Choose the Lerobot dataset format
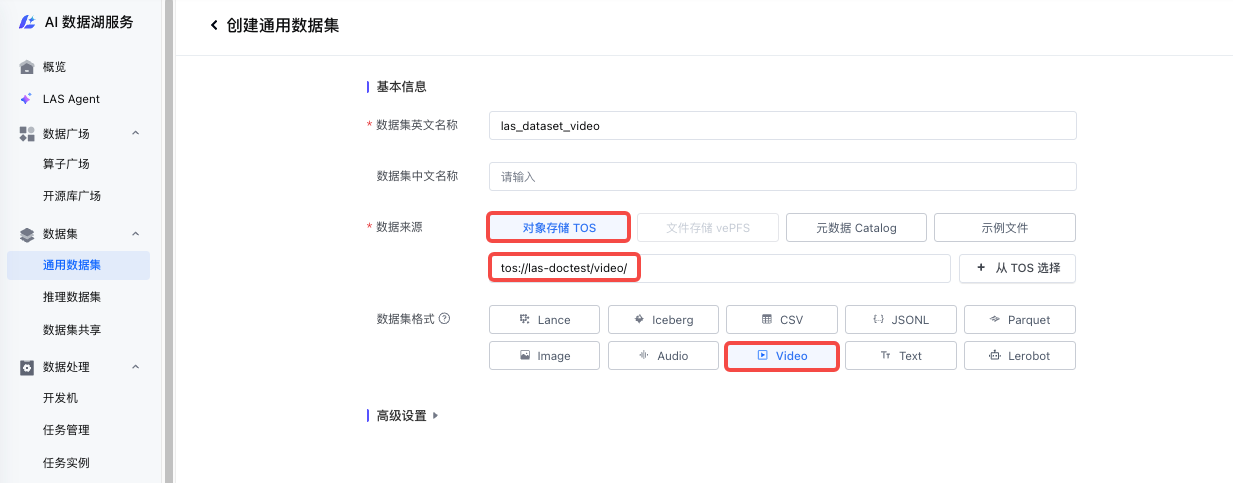This screenshot has width=1233, height=483. [1019, 356]
